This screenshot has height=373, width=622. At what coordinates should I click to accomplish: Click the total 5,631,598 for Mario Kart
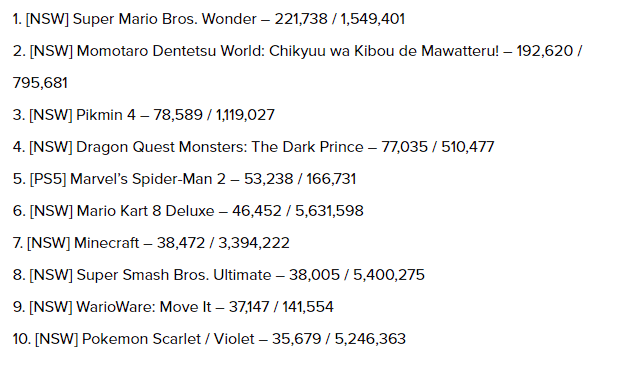point(329,211)
